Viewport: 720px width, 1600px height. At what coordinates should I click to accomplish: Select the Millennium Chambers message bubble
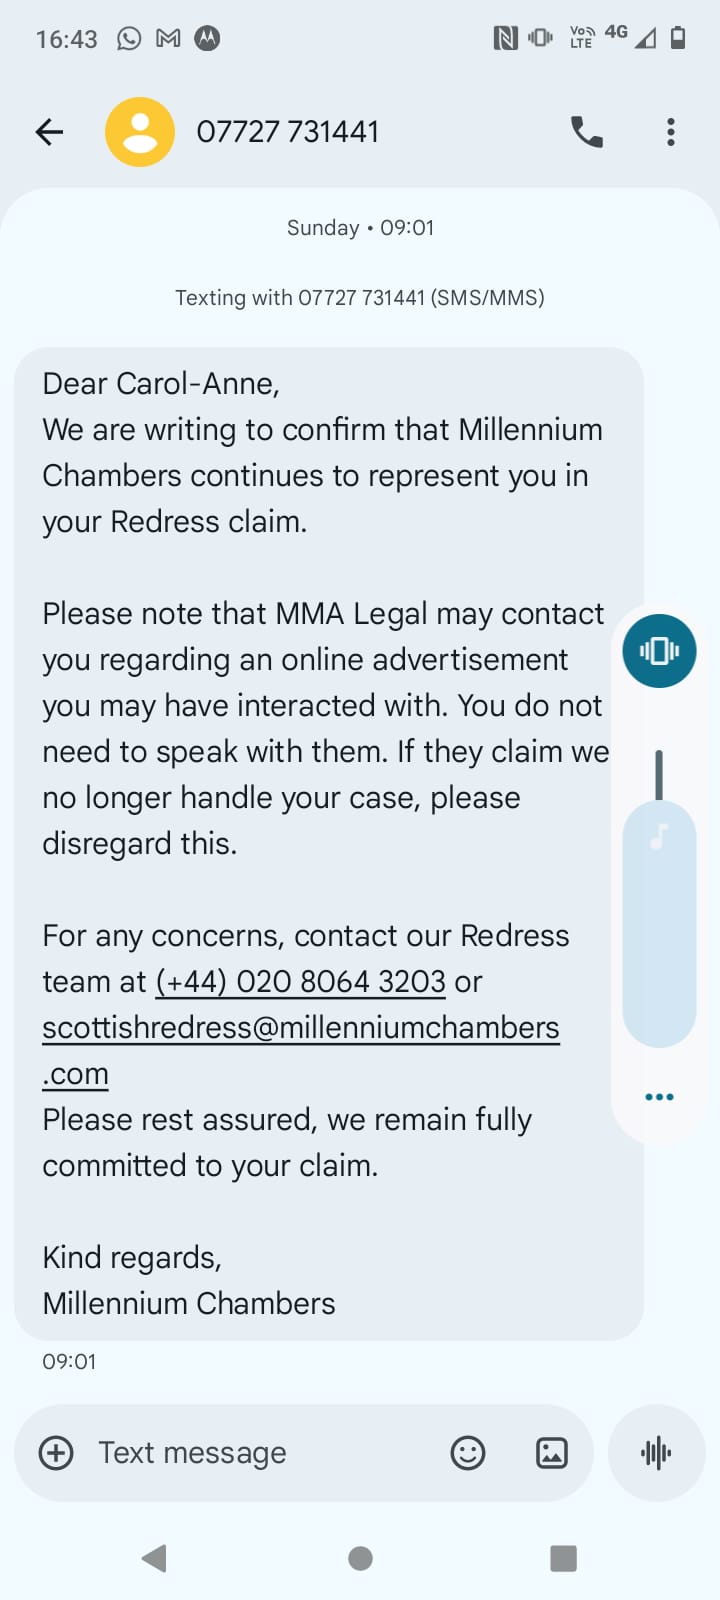tap(329, 843)
